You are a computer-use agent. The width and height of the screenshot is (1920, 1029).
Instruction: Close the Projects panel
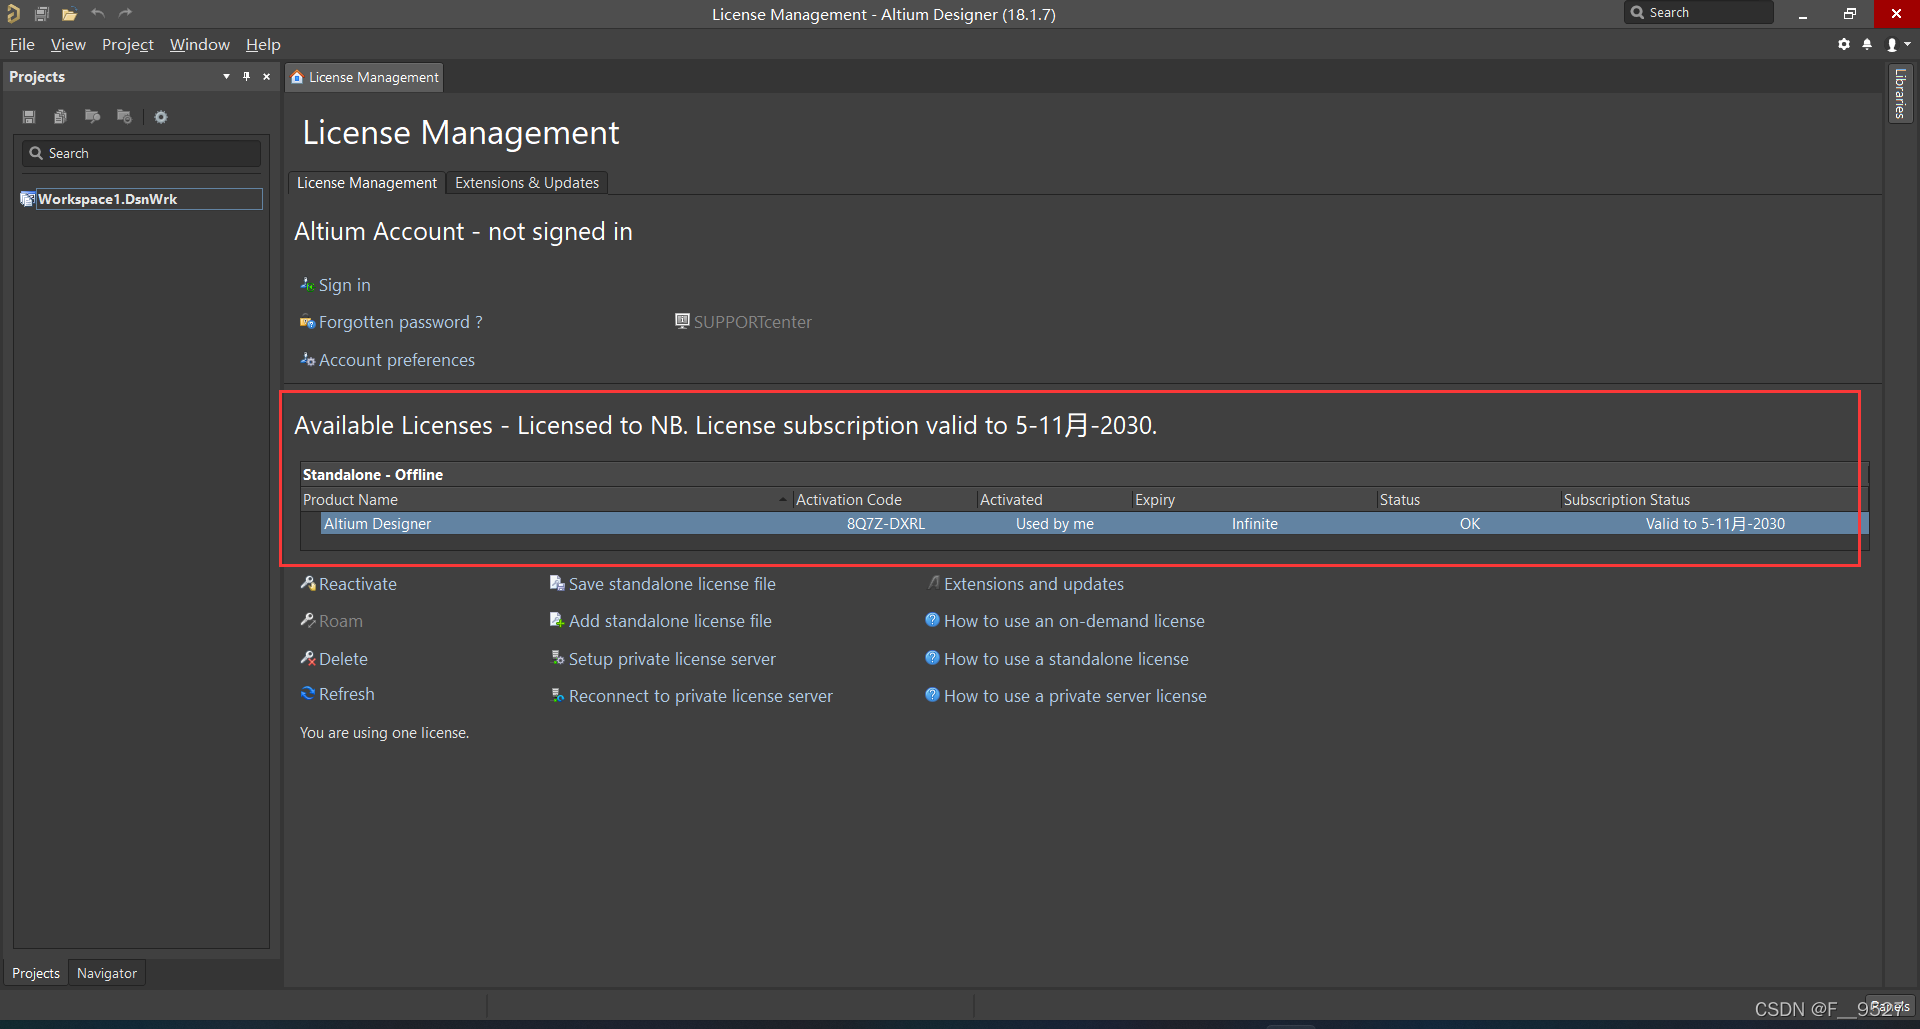tap(267, 77)
